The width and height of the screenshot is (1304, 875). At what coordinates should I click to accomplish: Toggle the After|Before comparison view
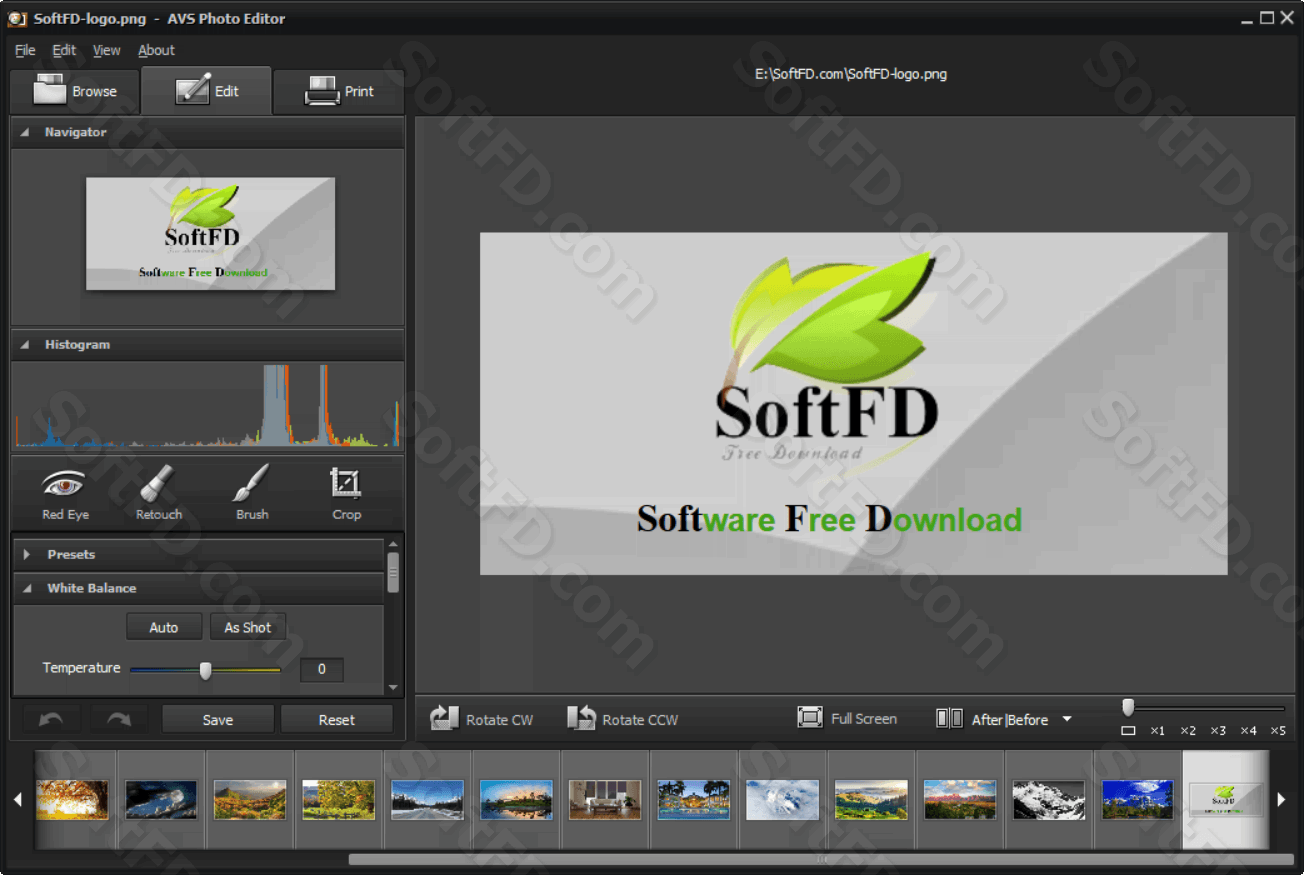coord(992,719)
